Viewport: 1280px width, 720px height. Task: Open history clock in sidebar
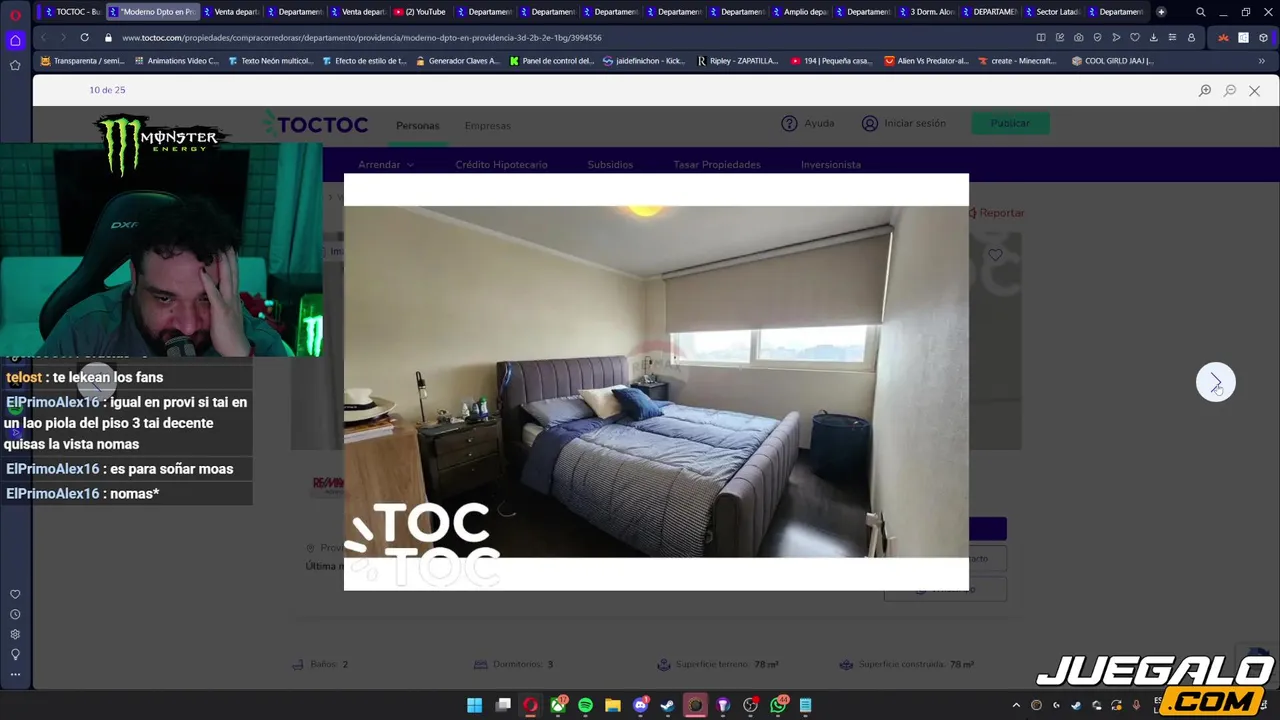pyautogui.click(x=15, y=614)
